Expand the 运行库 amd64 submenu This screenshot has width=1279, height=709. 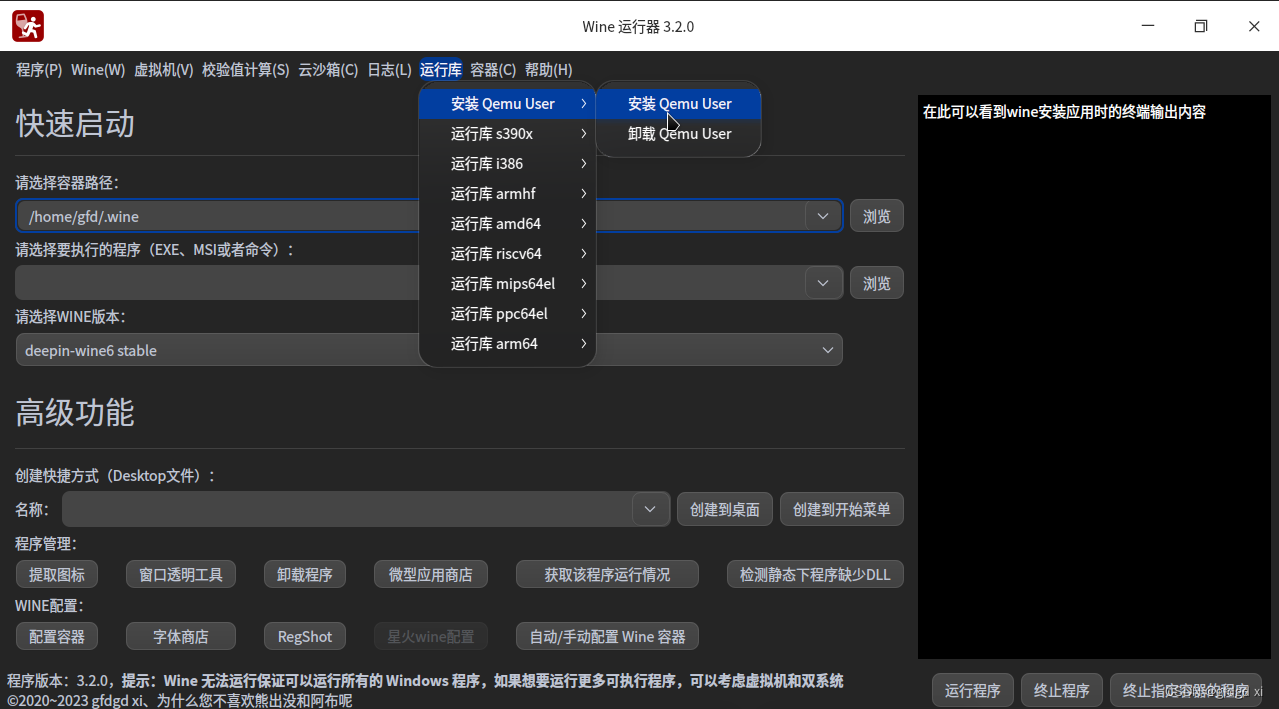[x=507, y=224]
